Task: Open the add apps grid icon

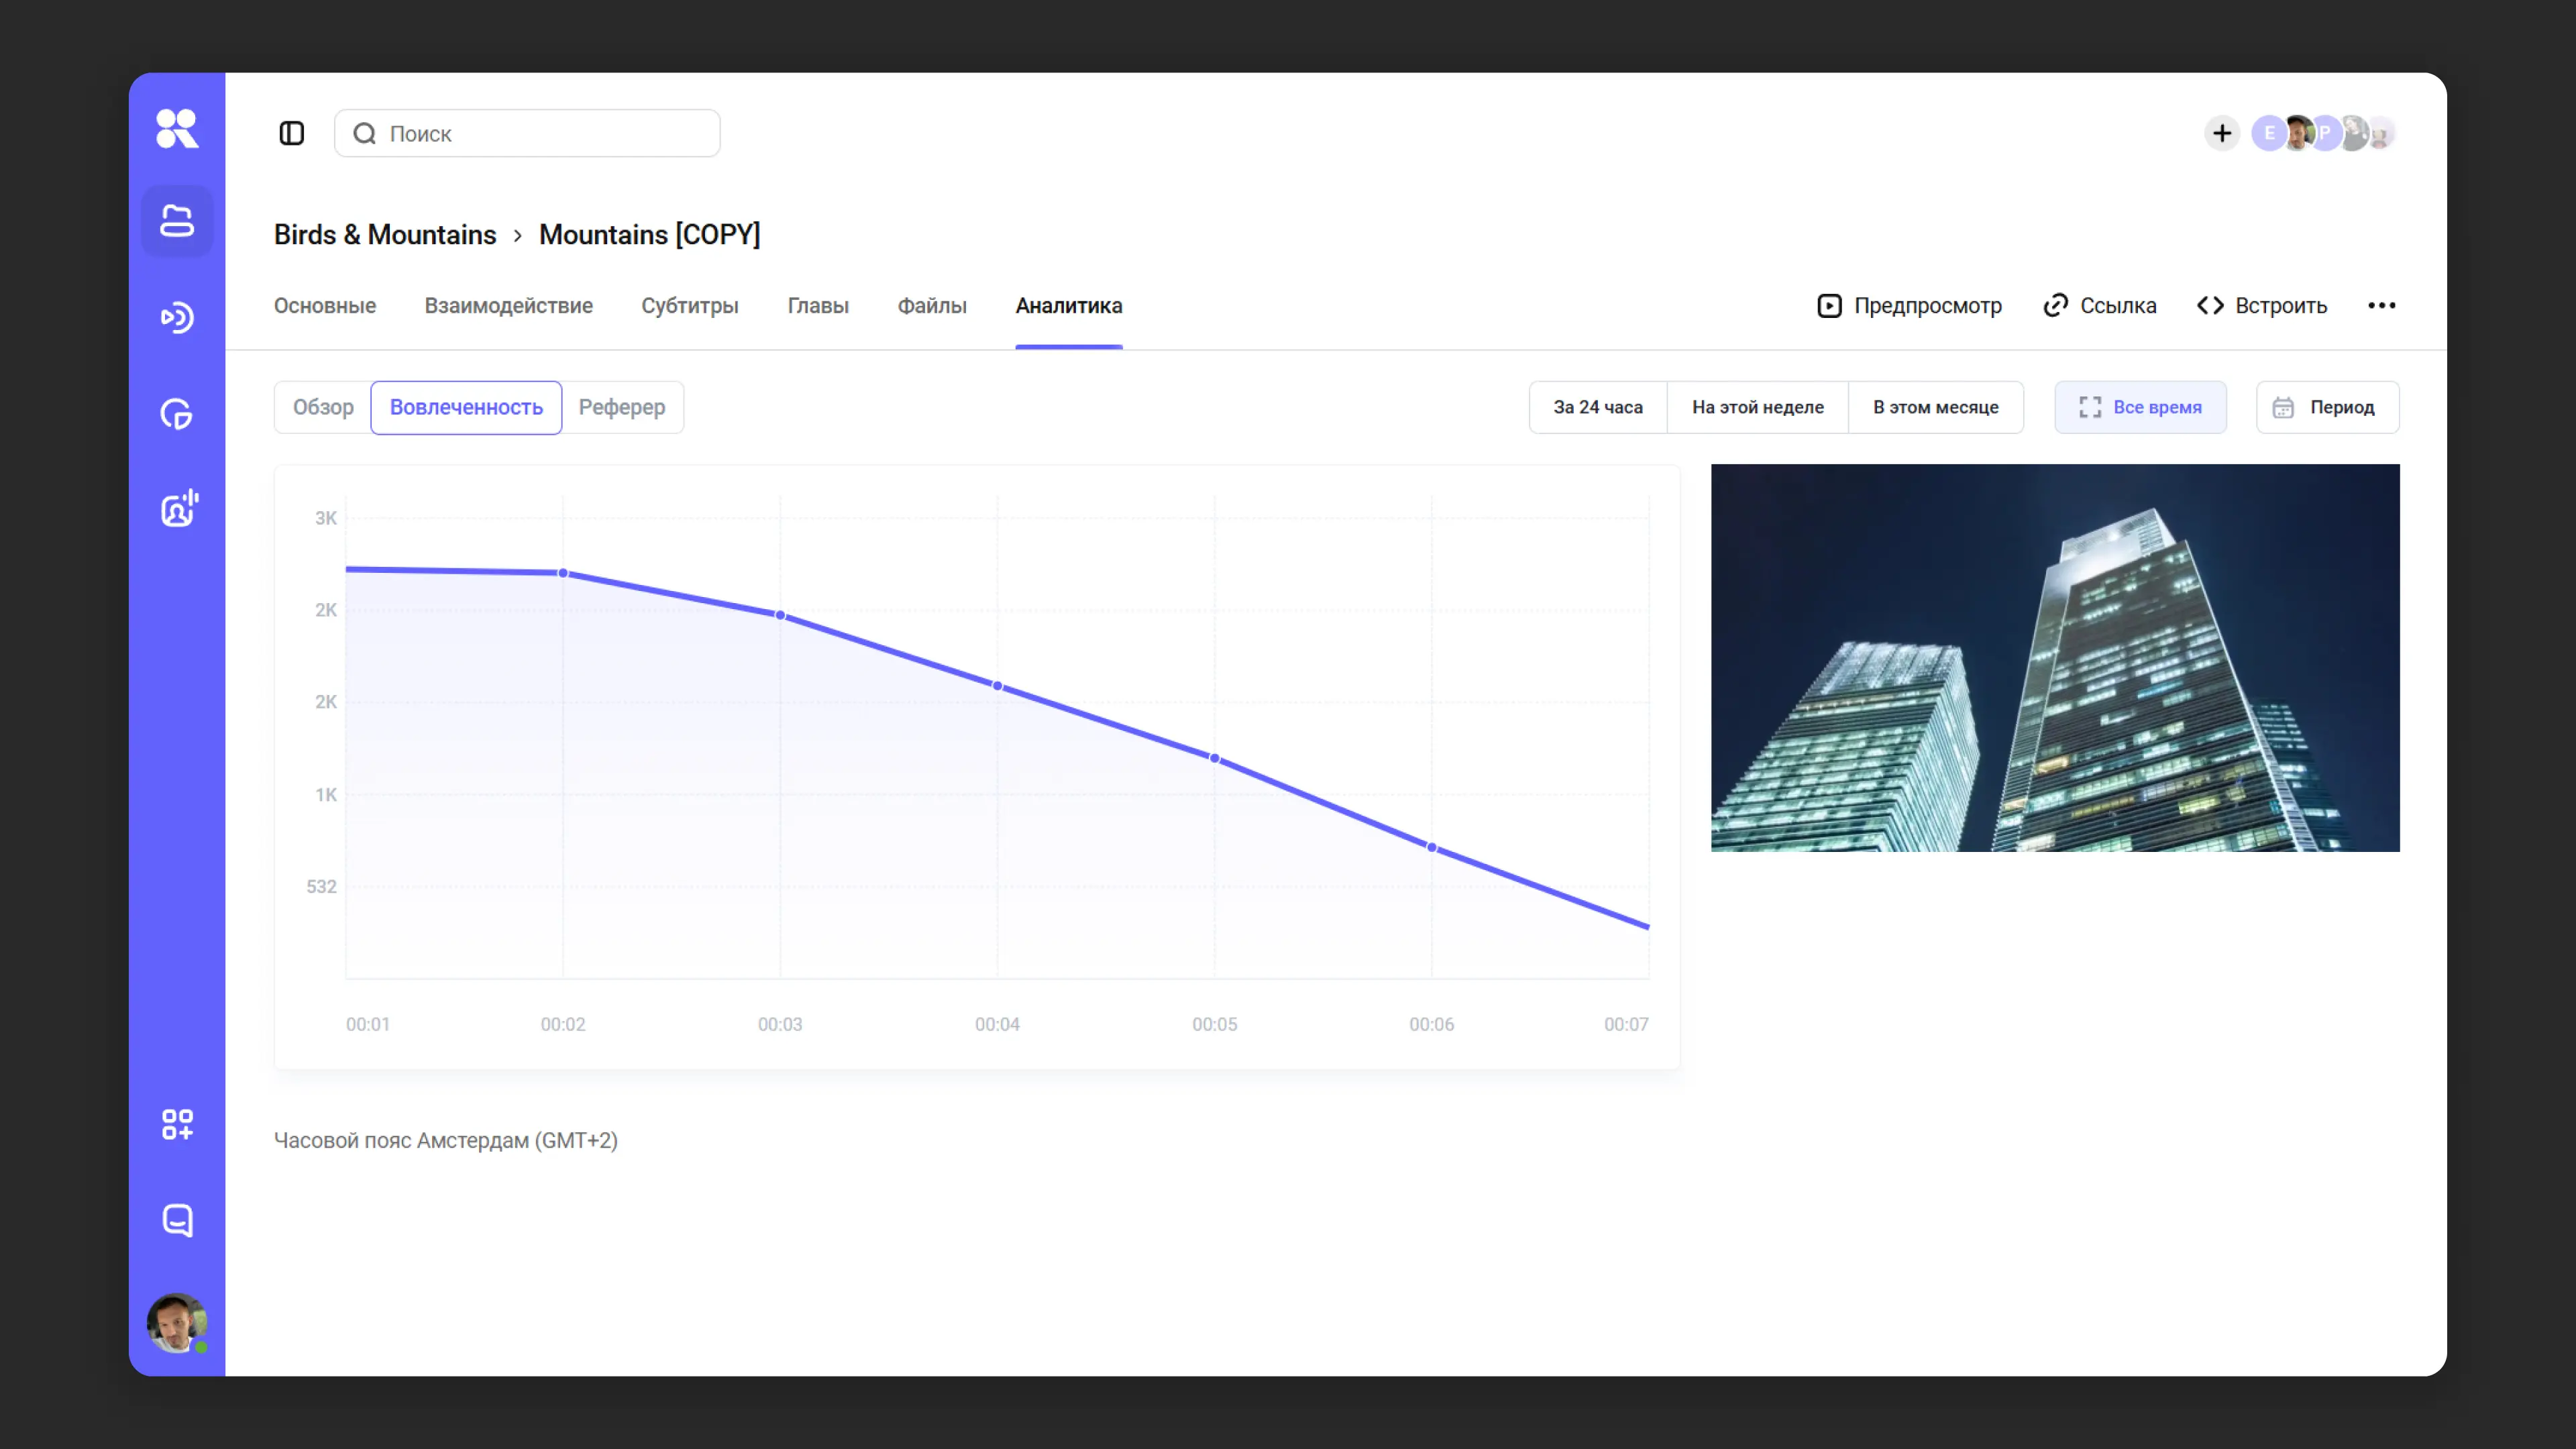Action: (x=177, y=1124)
